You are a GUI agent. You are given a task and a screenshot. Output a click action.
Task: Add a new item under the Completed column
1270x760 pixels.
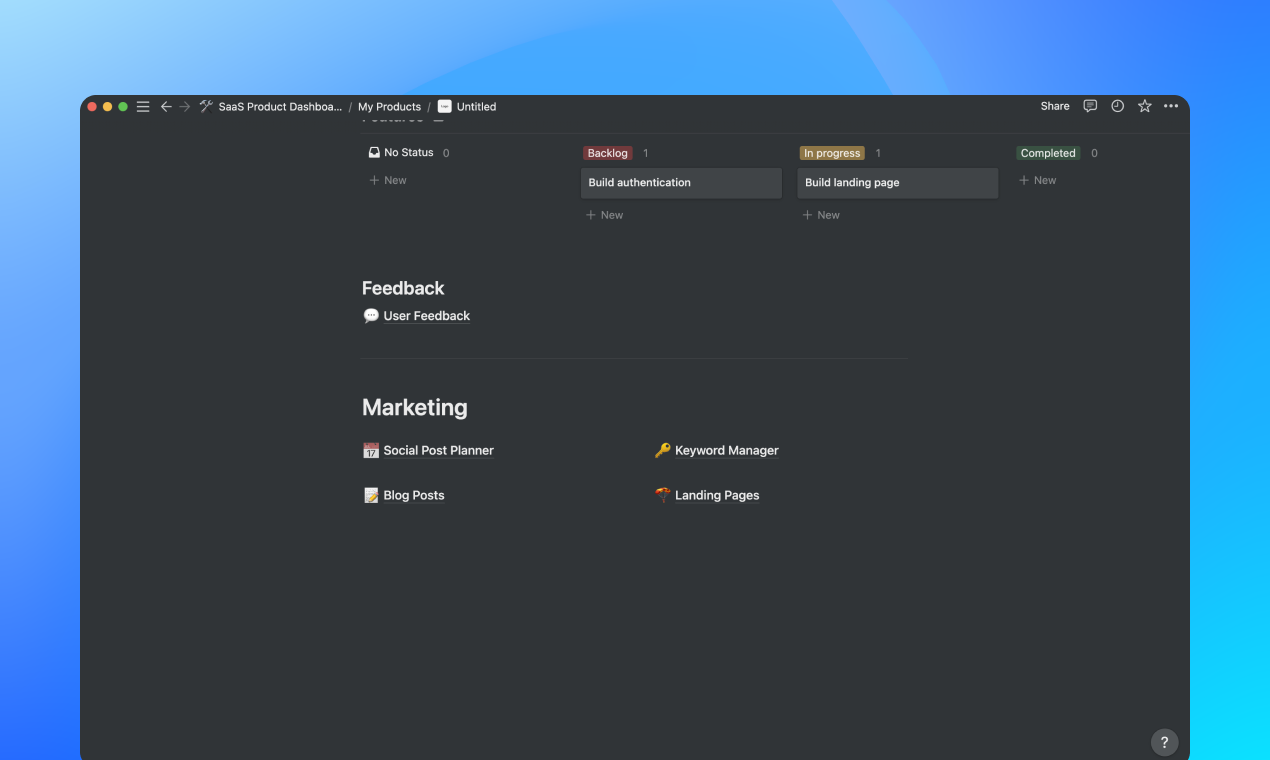point(1037,180)
